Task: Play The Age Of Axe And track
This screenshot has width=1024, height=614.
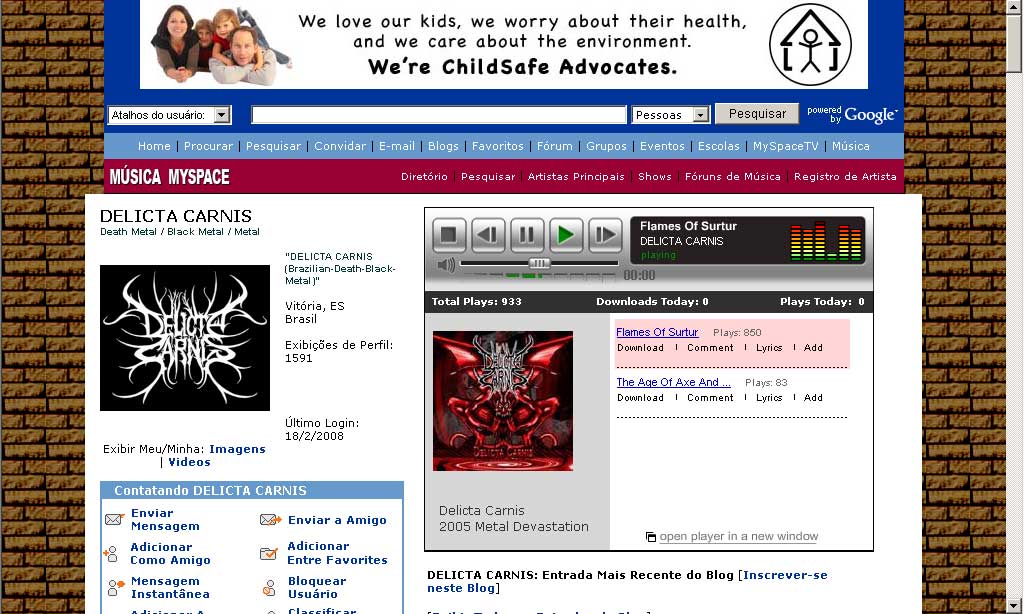Action: [x=673, y=382]
